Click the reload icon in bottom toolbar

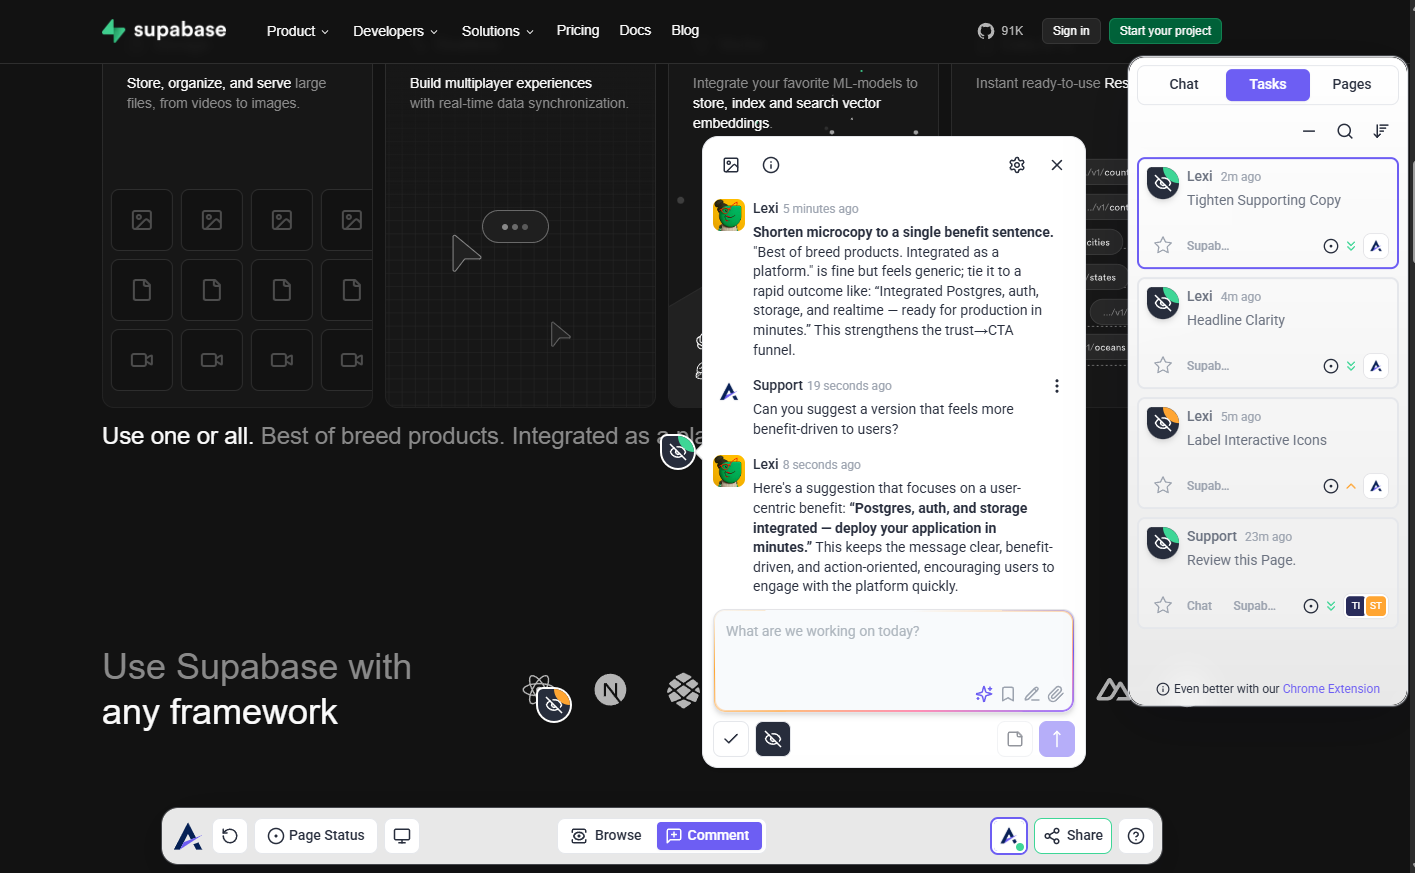[x=230, y=836]
